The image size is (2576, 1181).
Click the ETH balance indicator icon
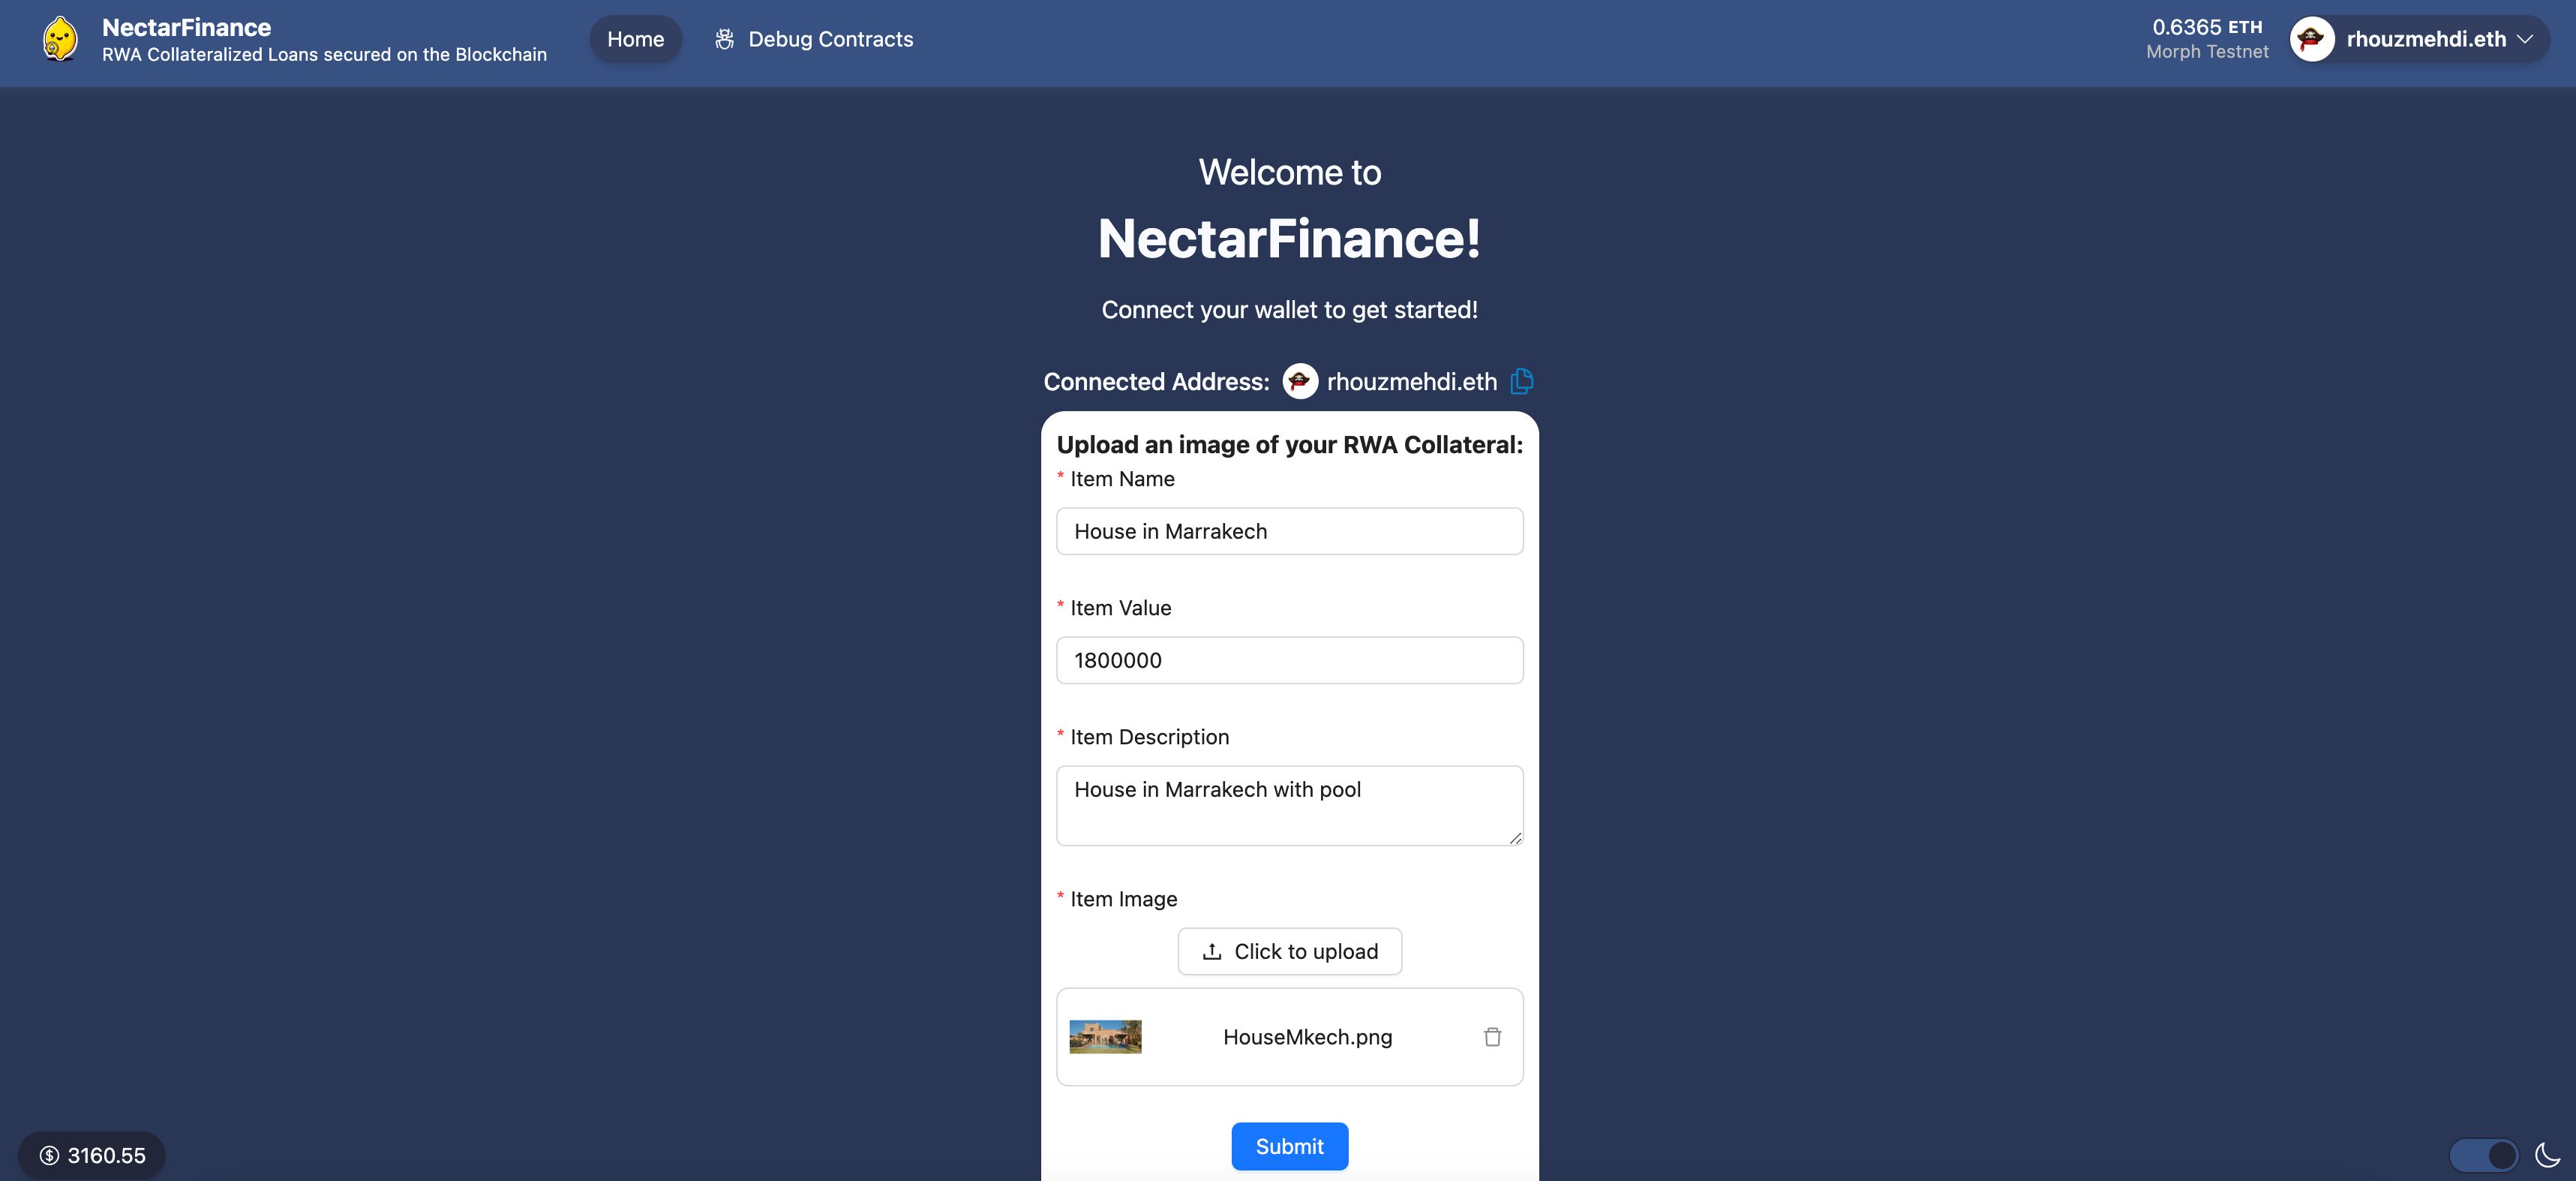[x=2208, y=36]
